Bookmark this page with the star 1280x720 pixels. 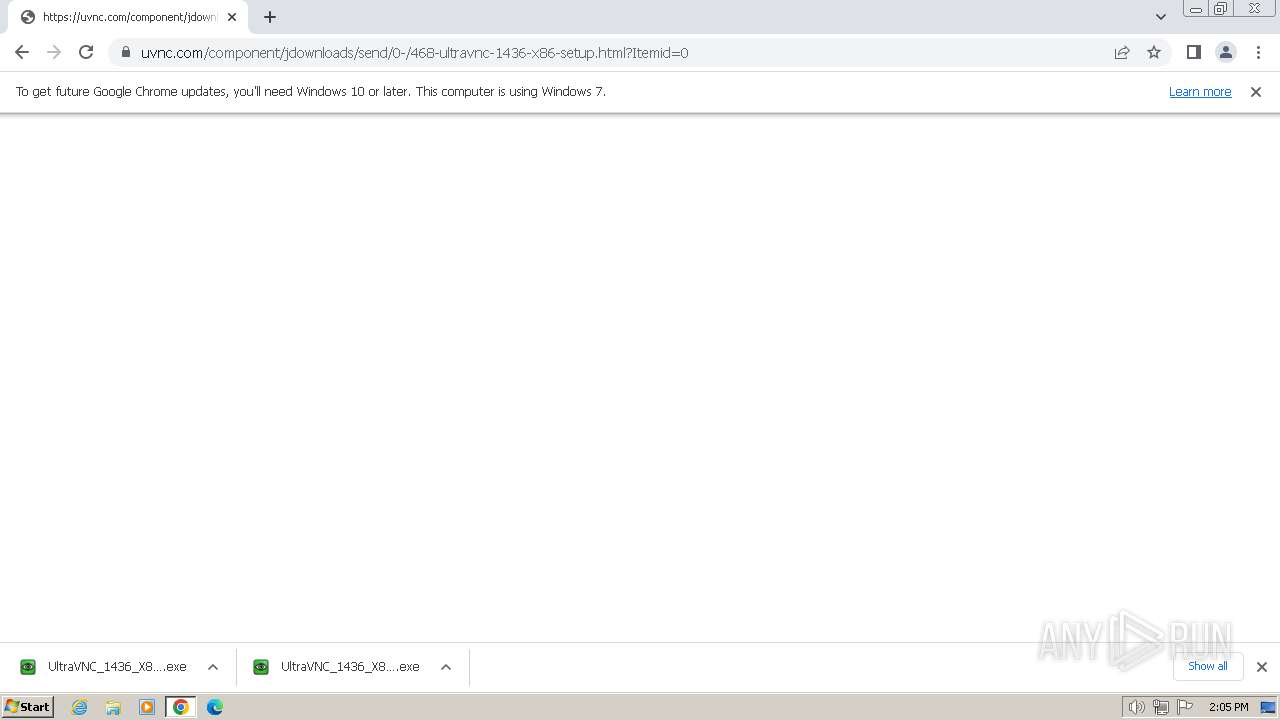tap(1154, 52)
